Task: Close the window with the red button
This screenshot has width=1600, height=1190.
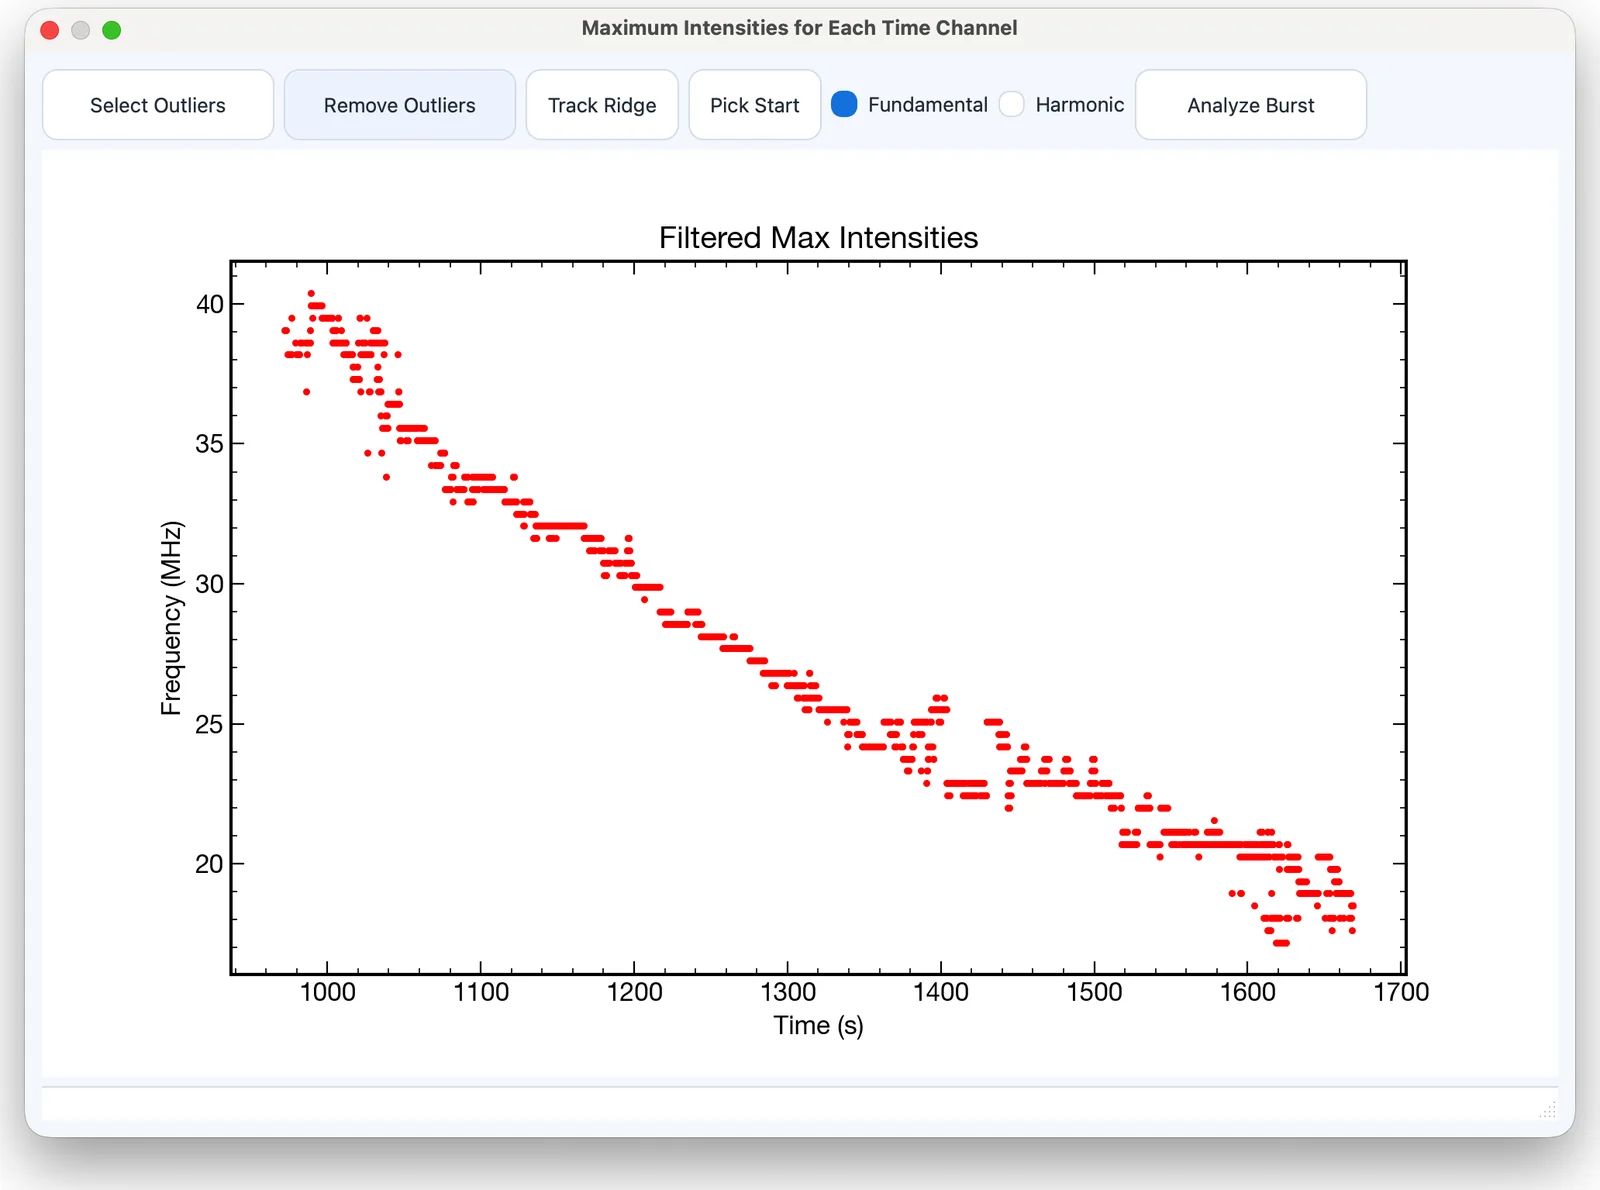Action: (49, 30)
